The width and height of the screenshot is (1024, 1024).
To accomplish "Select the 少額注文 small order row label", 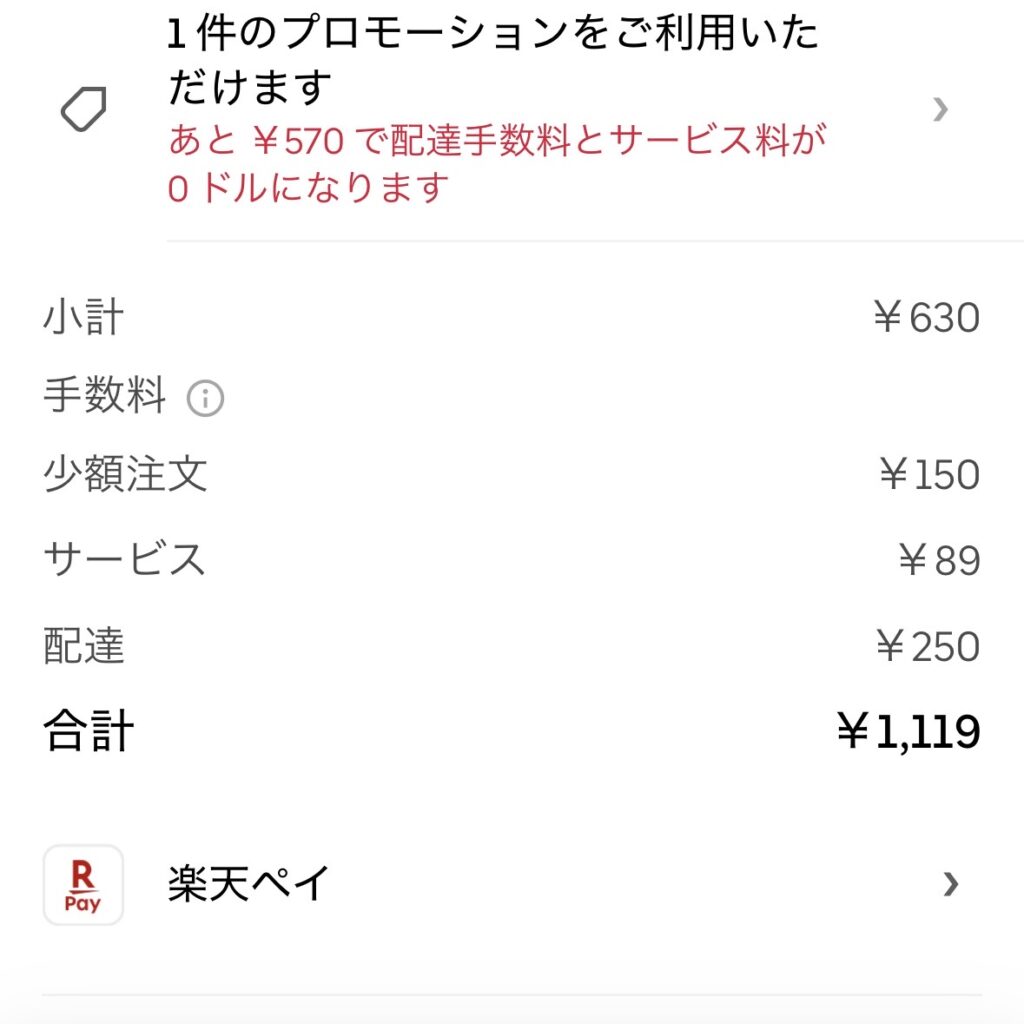I will (x=125, y=474).
